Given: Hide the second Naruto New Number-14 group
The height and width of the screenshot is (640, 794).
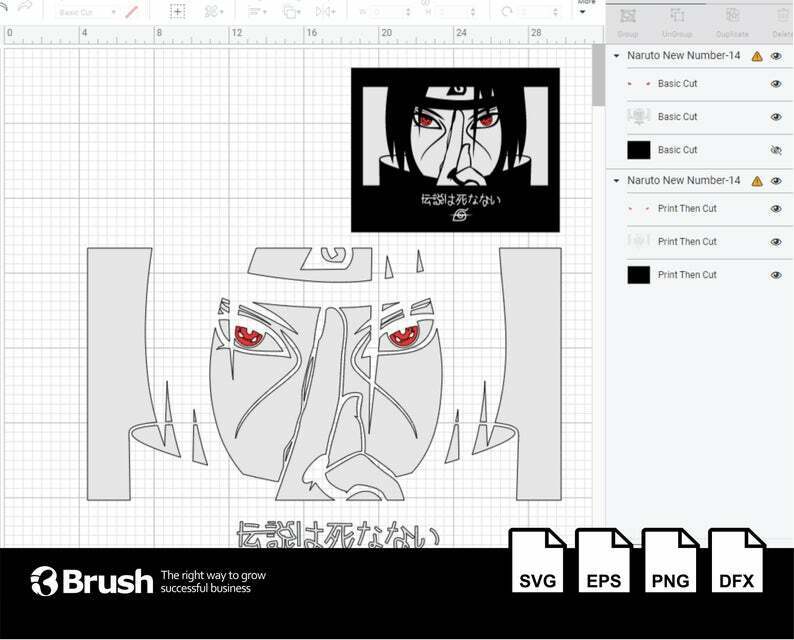Looking at the screenshot, I should [776, 181].
